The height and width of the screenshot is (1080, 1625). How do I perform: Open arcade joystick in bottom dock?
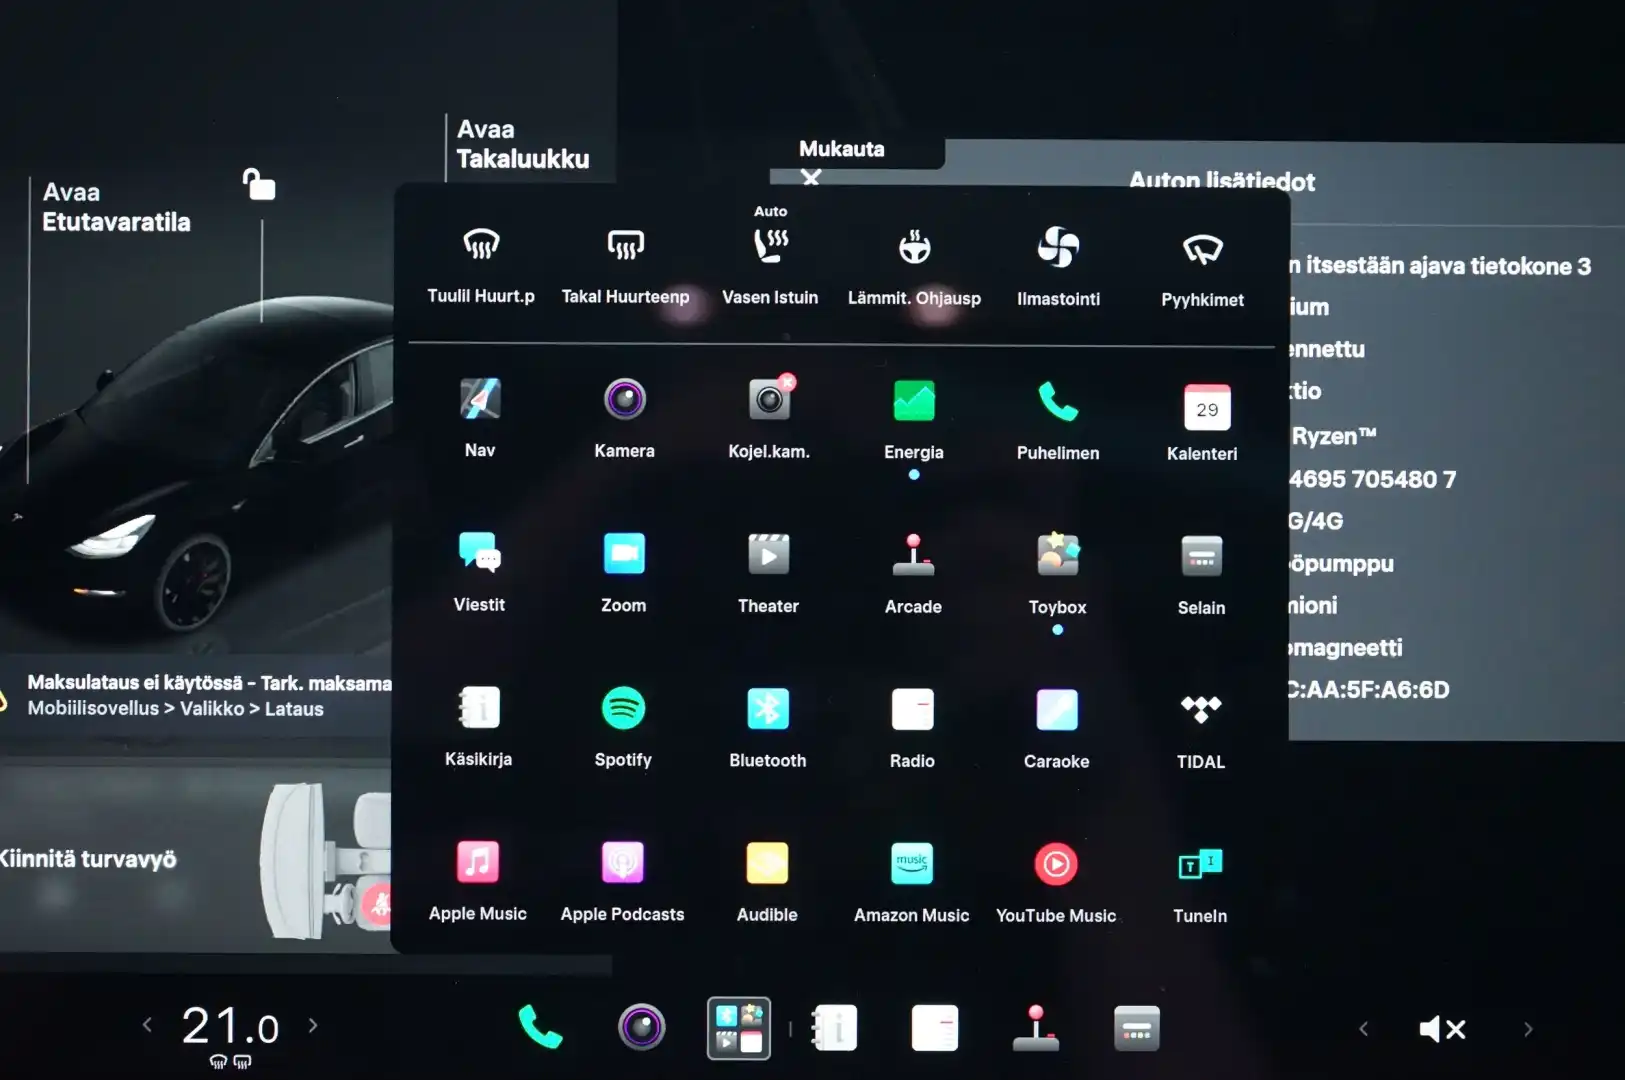pyautogui.click(x=1036, y=1028)
